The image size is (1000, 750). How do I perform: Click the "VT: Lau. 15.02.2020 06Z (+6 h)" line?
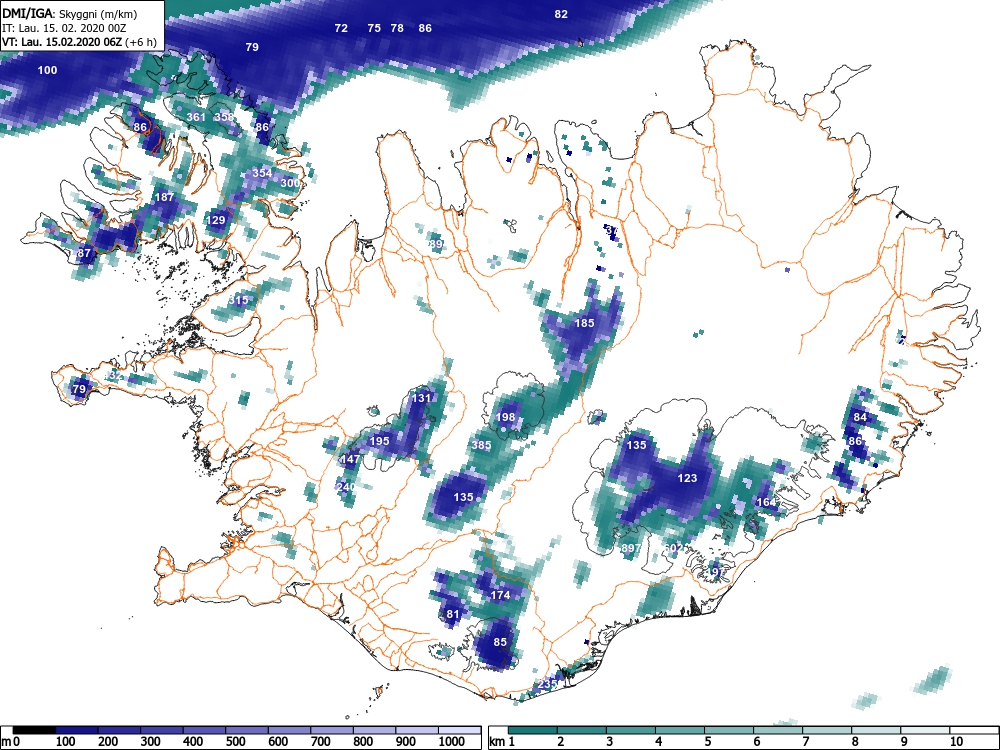pos(79,42)
